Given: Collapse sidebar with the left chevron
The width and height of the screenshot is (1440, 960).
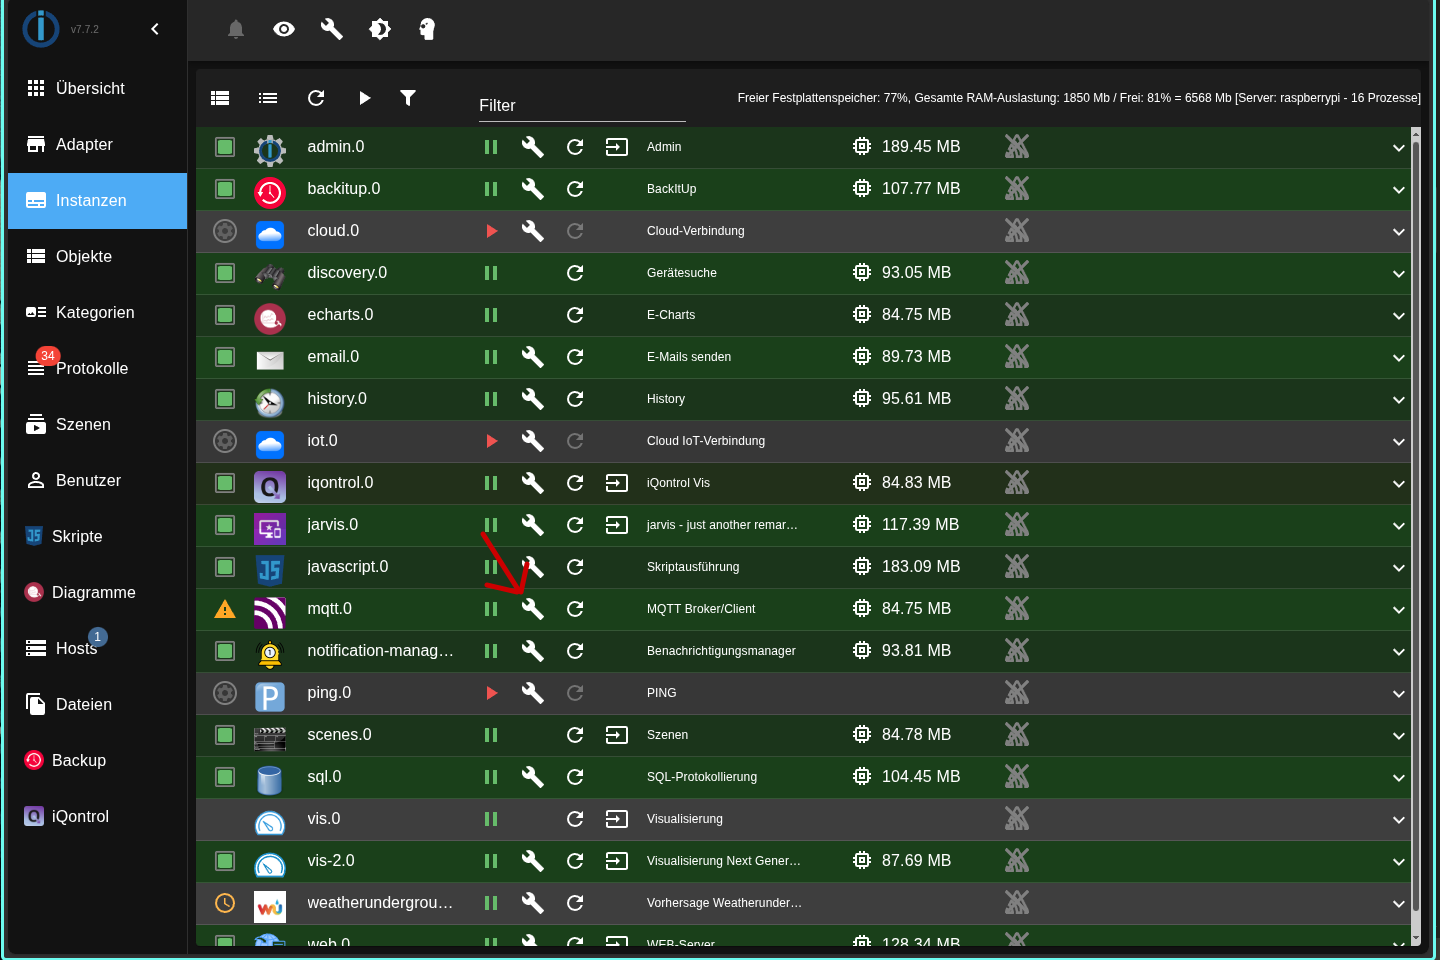Looking at the screenshot, I should point(155,29).
